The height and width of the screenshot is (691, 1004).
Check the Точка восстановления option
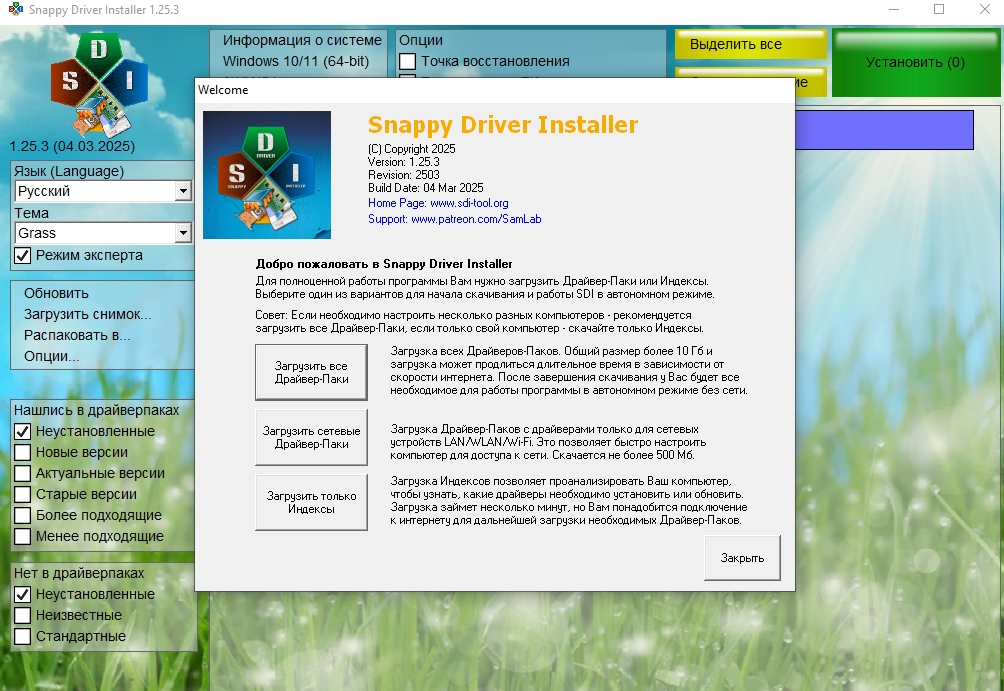pos(408,62)
